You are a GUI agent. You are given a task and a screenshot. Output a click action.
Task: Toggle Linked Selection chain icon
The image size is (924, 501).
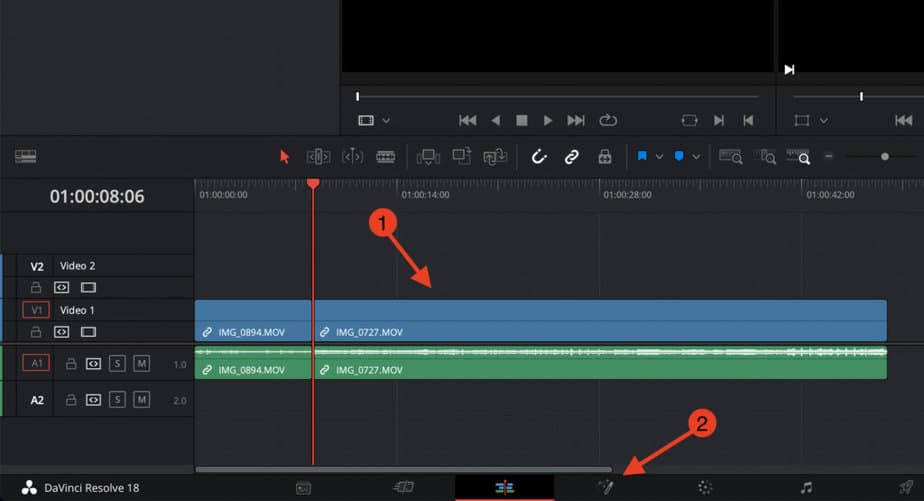[571, 157]
